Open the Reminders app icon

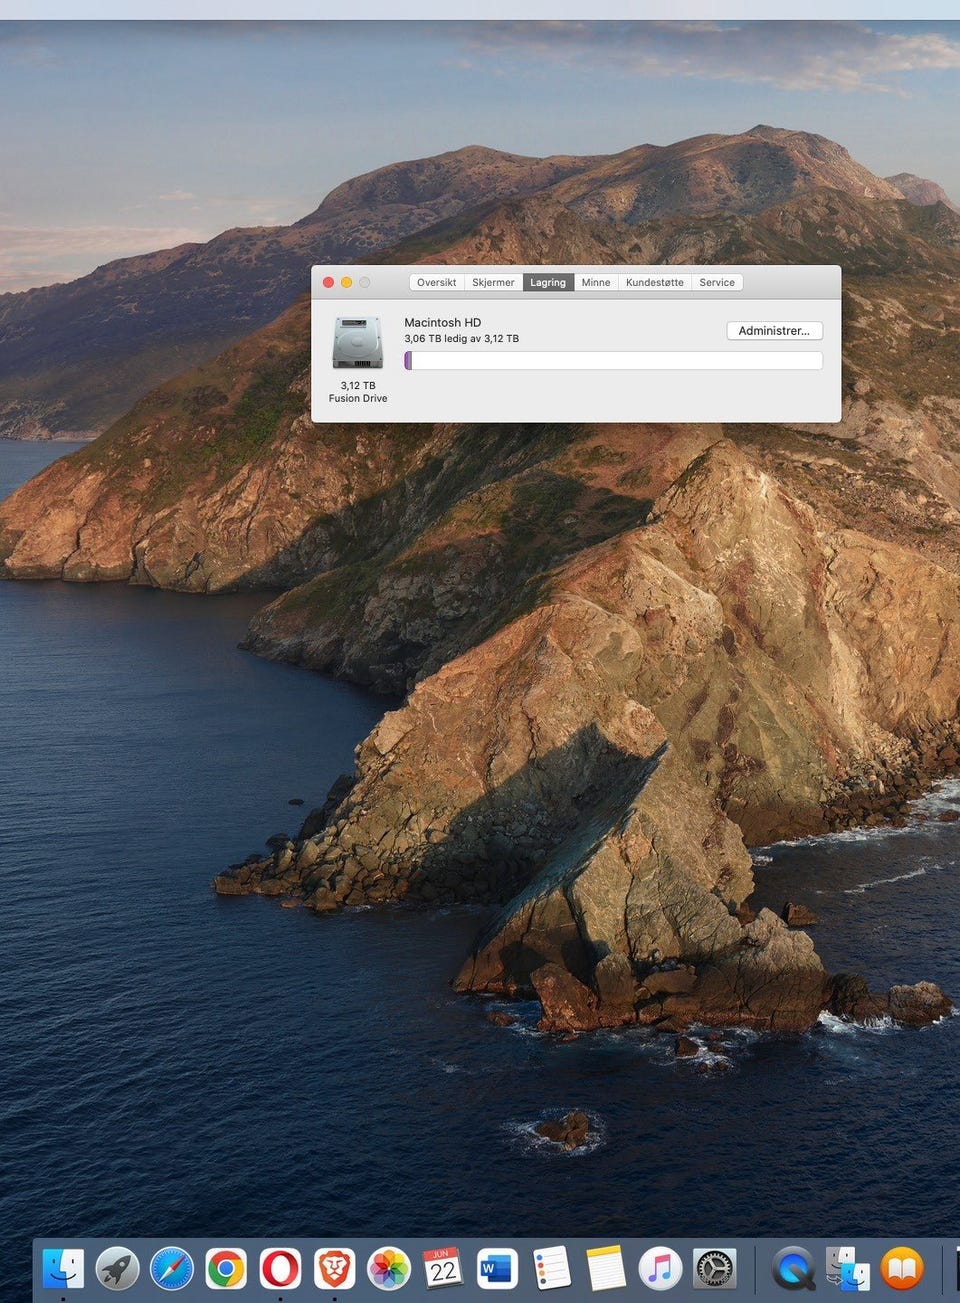[x=551, y=1269]
